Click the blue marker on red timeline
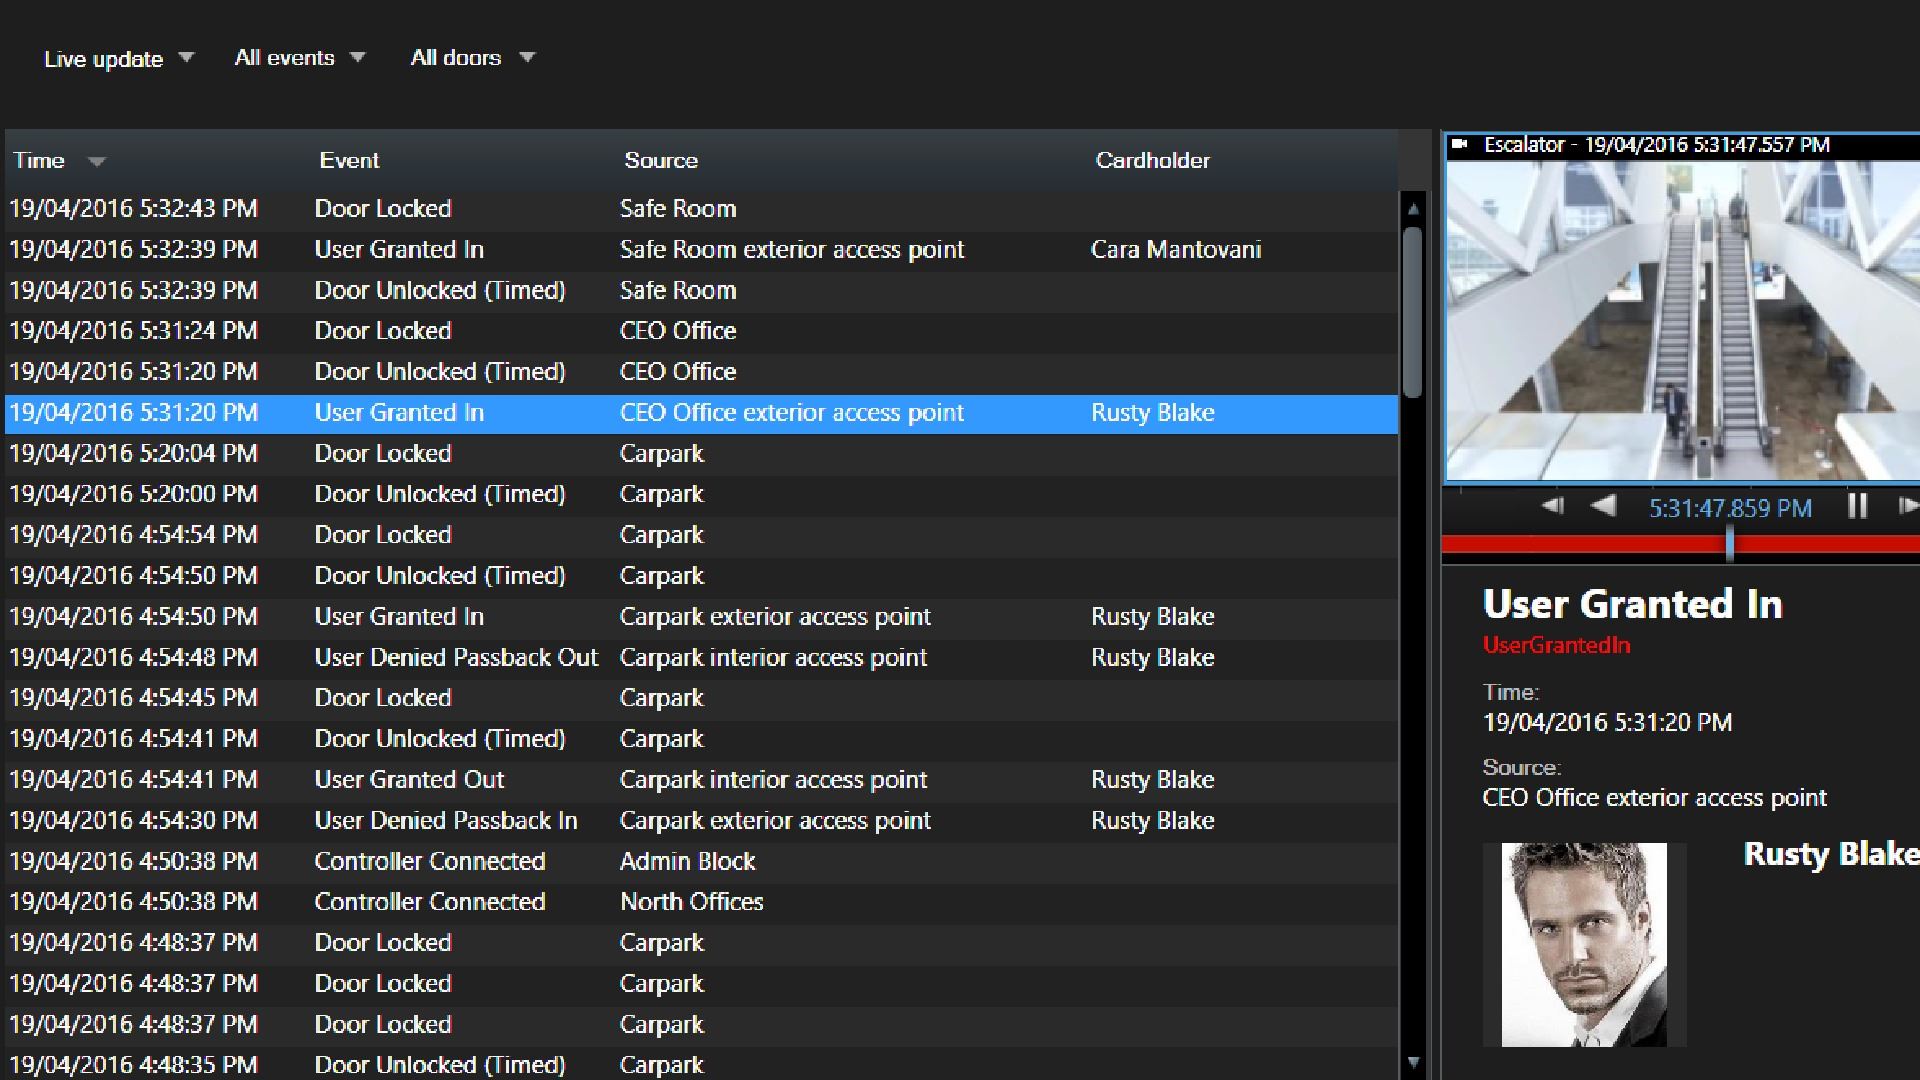The width and height of the screenshot is (1920, 1080). pyautogui.click(x=1730, y=544)
